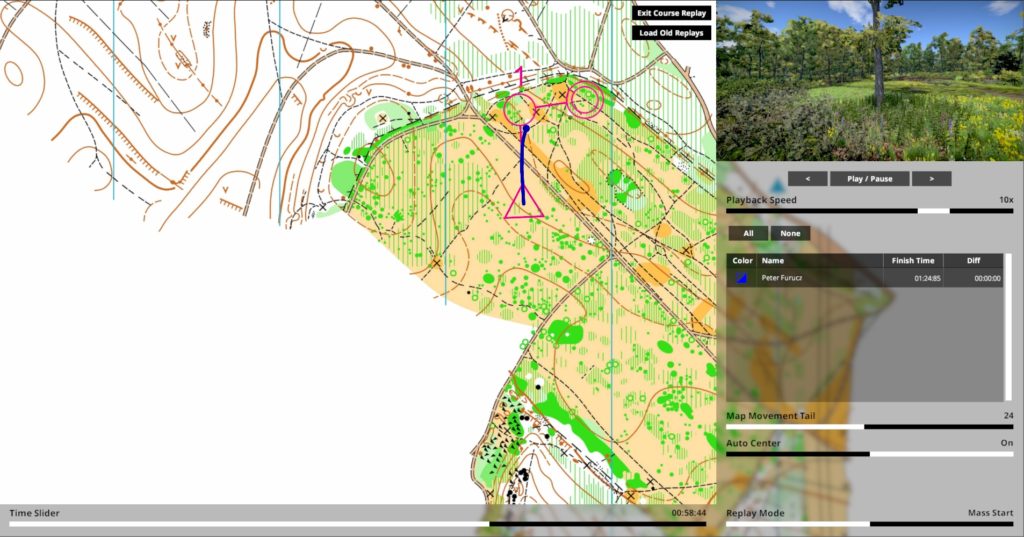
Task: Click the runner list scrollbar
Action: pos(1010,327)
